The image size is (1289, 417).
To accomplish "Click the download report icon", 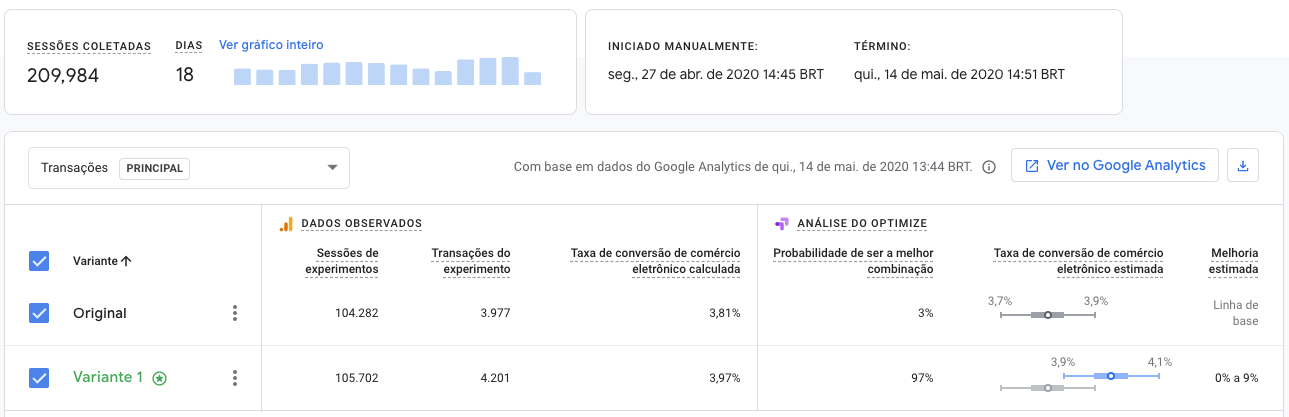I will 1243,166.
